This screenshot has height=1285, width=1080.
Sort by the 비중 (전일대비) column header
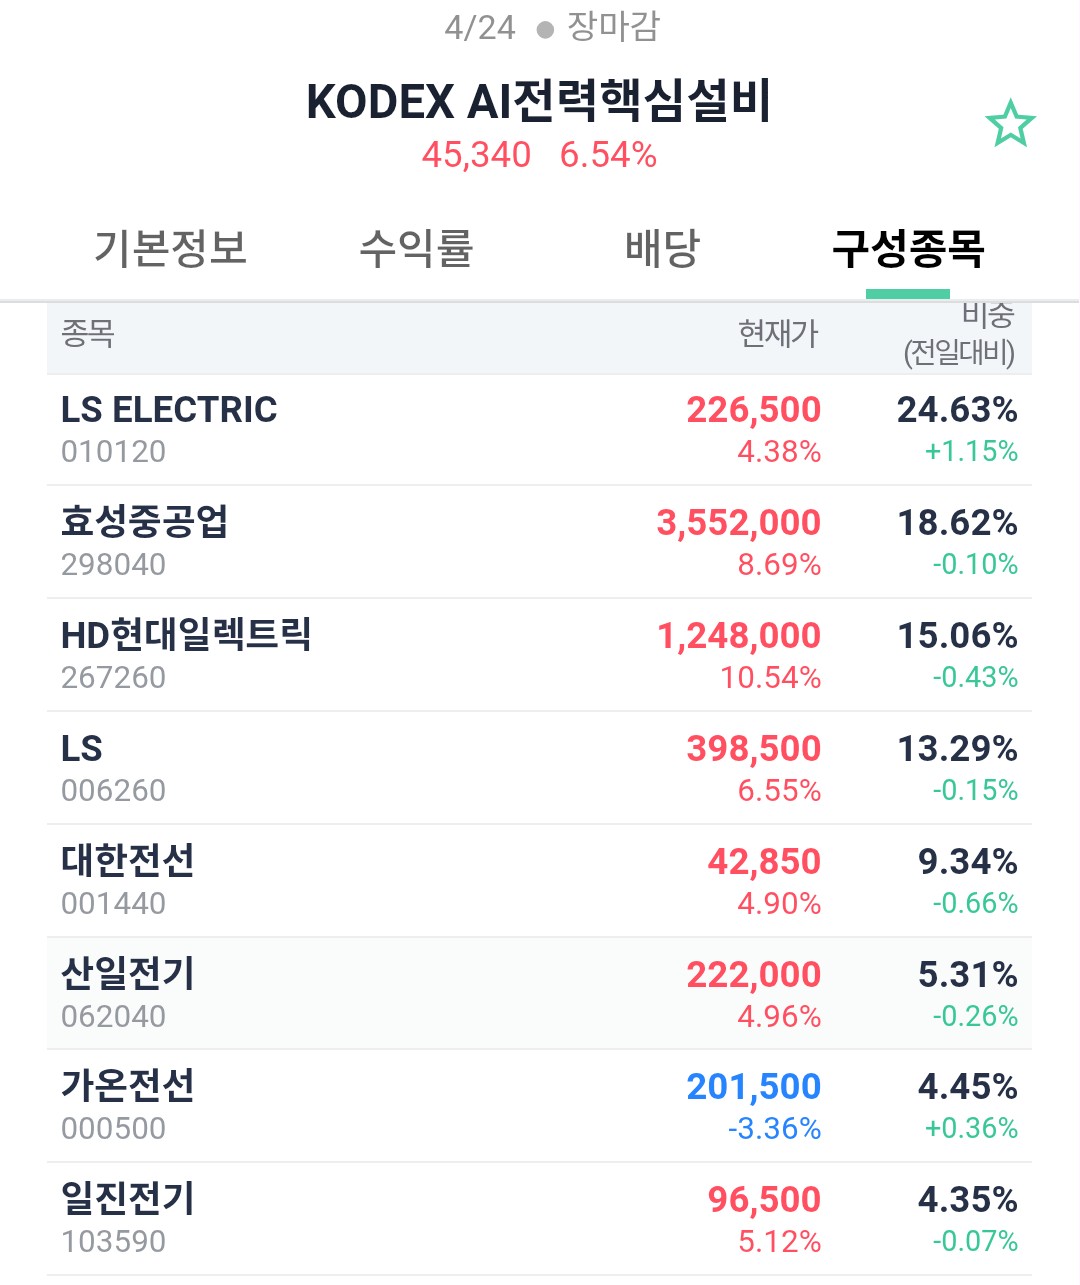(x=959, y=335)
